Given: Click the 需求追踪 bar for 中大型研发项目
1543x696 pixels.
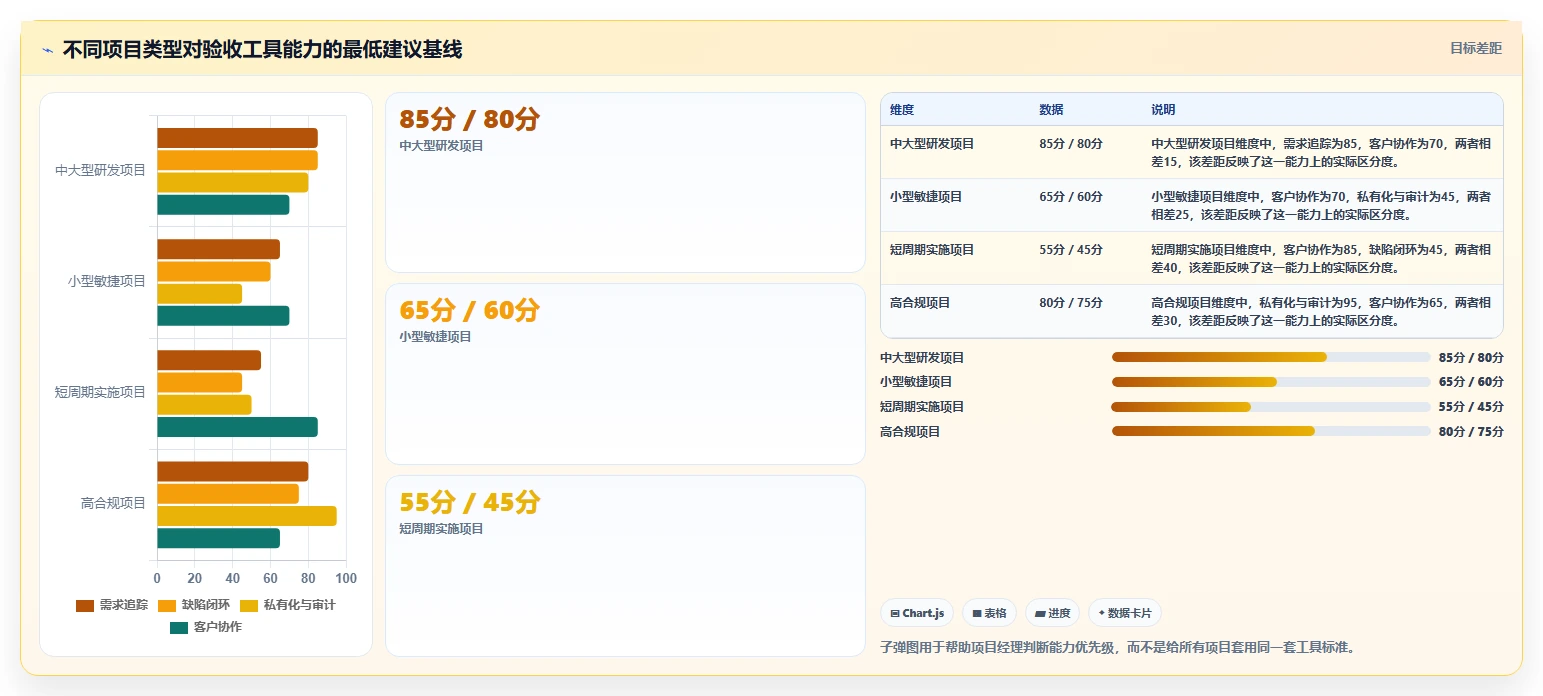Looking at the screenshot, I should 237,138.
